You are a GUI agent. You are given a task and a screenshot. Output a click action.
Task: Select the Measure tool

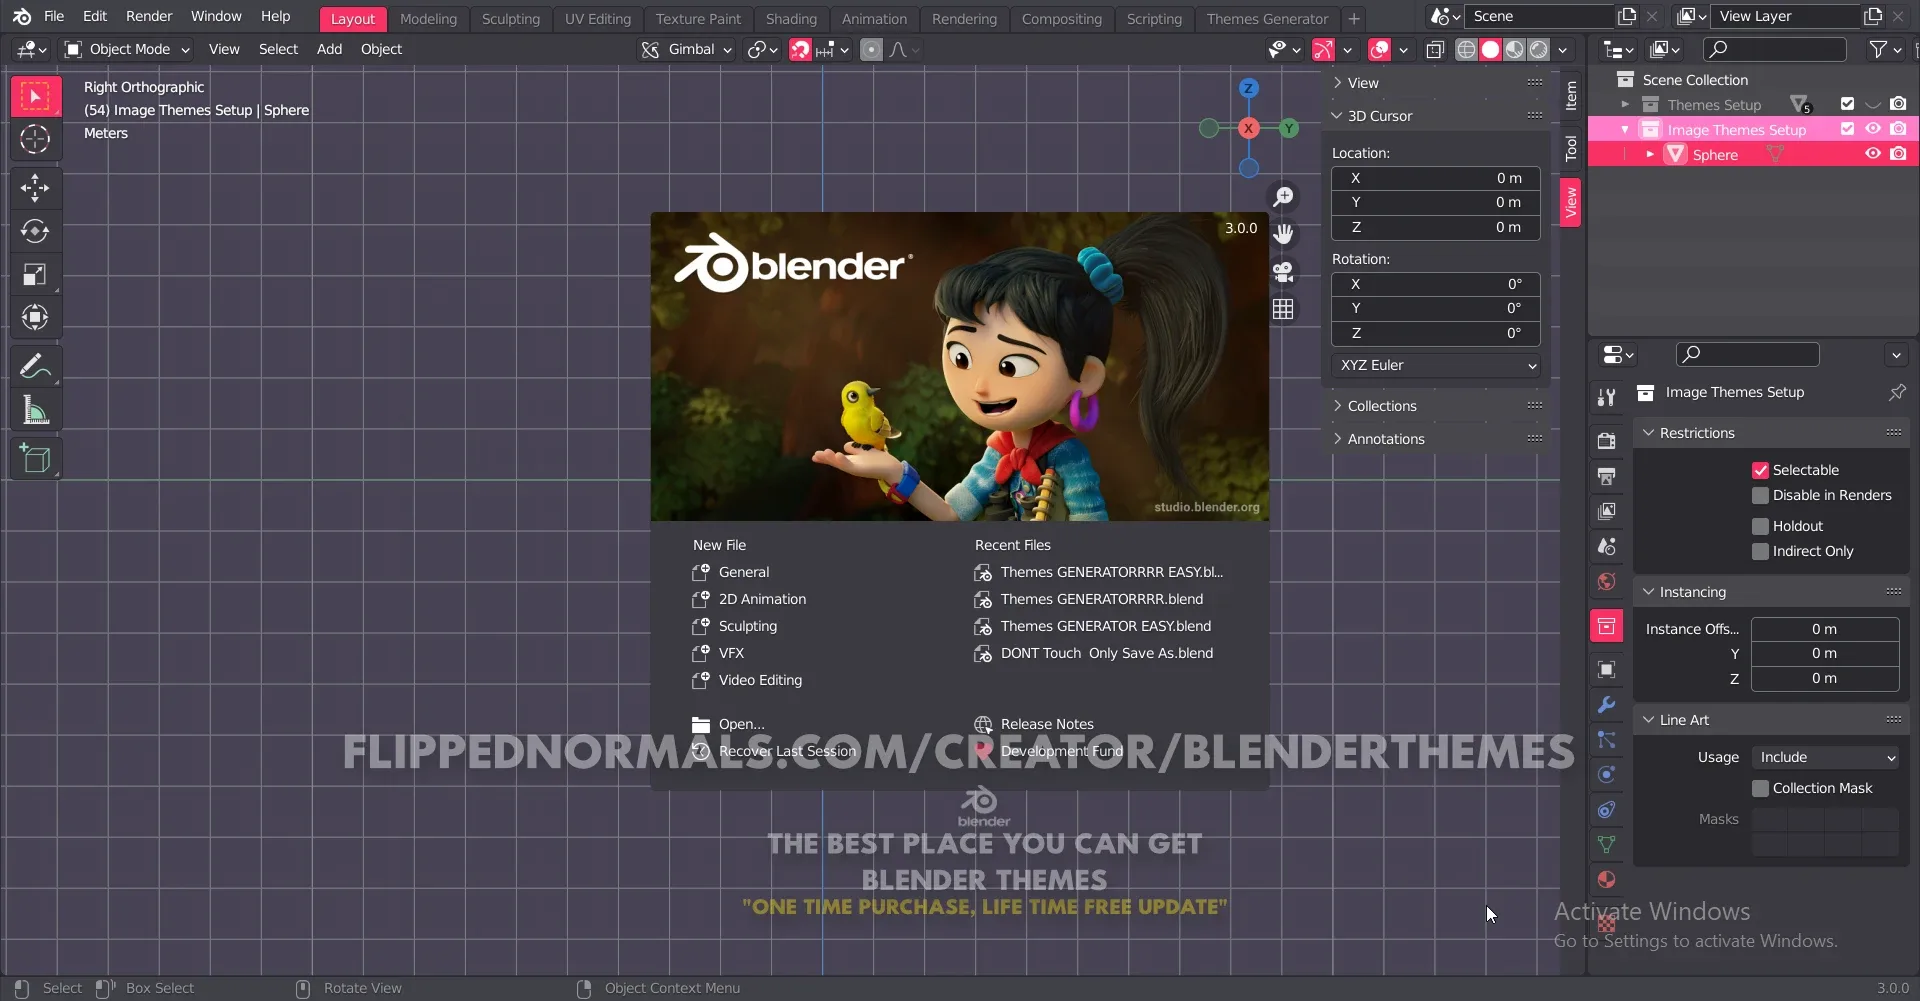click(35, 410)
